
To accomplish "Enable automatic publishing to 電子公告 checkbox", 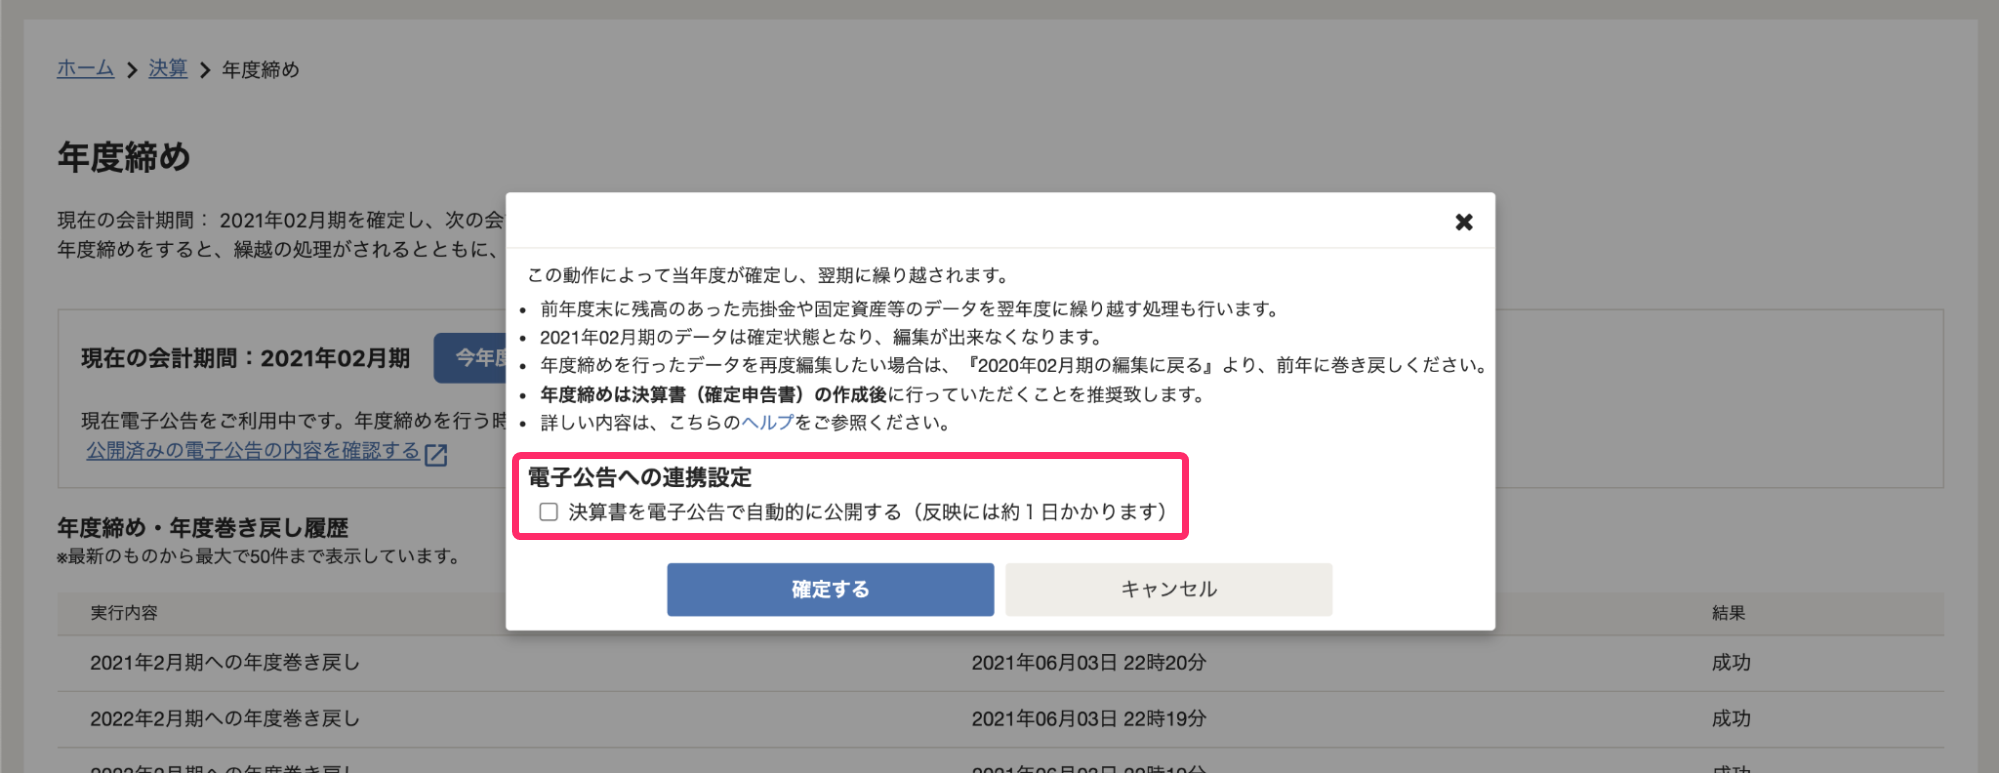I will 548,512.
